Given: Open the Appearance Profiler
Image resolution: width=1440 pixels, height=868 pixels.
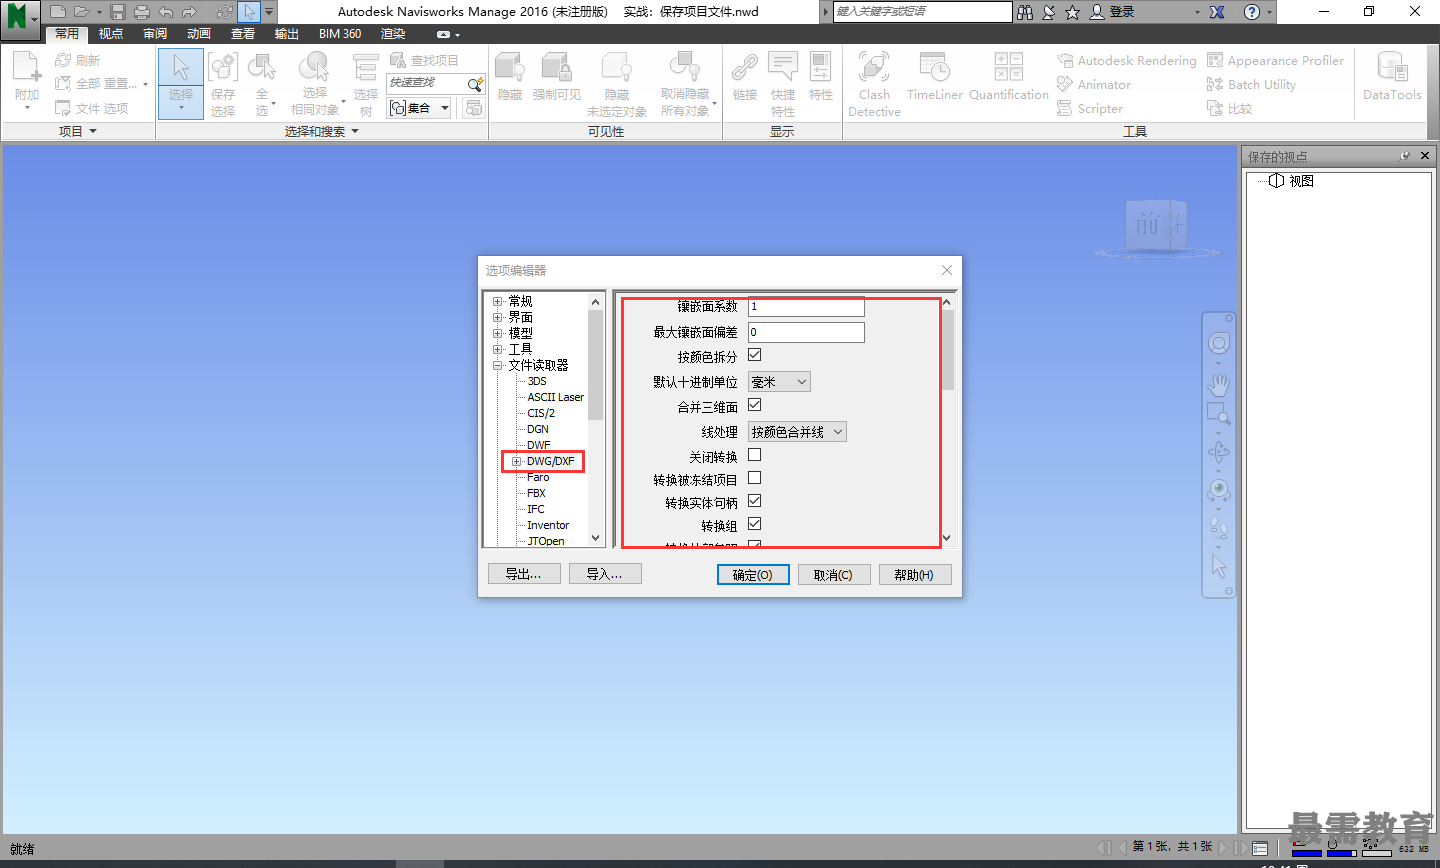Looking at the screenshot, I should [x=1275, y=61].
